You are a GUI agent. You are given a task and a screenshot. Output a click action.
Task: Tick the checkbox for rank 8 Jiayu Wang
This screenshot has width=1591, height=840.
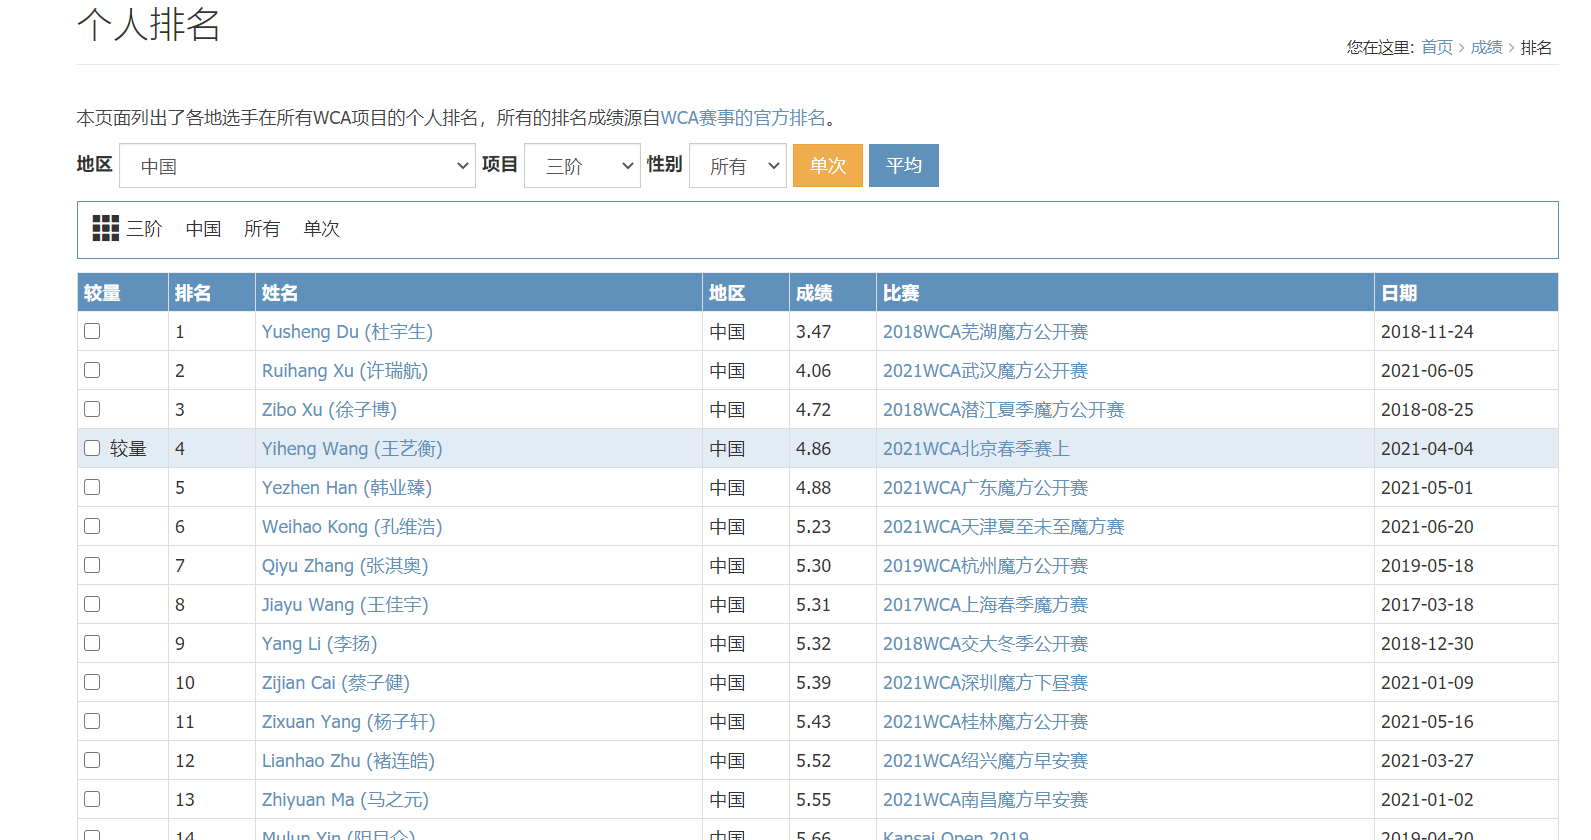(92, 604)
